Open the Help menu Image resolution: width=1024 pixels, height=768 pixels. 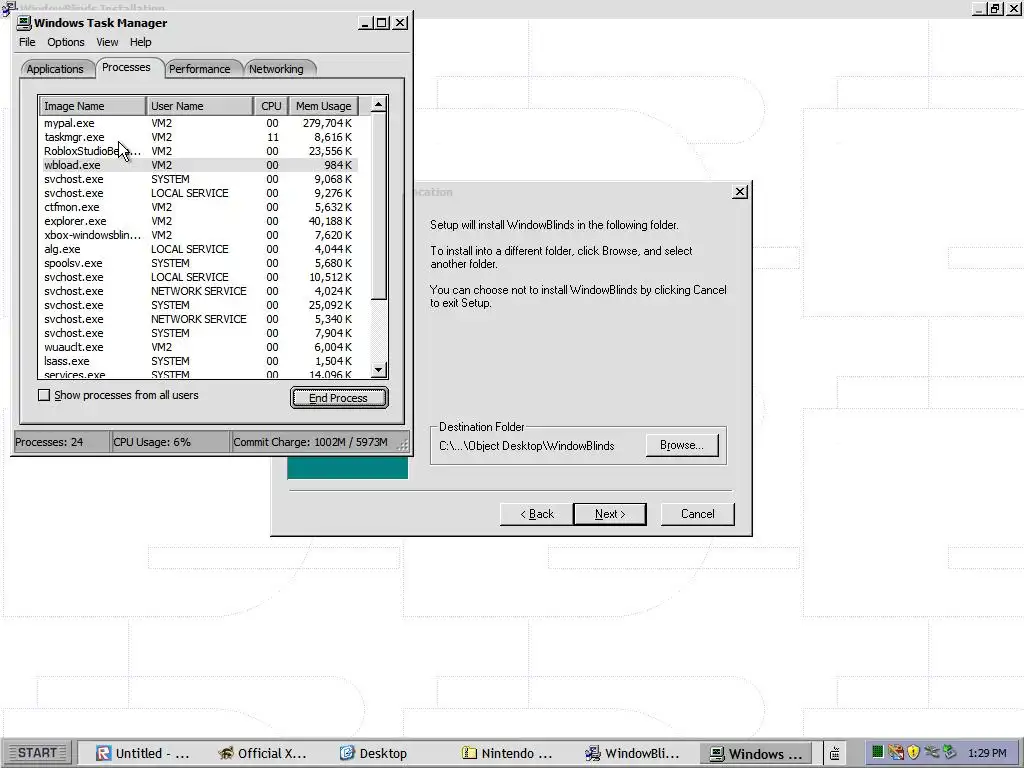pos(140,42)
